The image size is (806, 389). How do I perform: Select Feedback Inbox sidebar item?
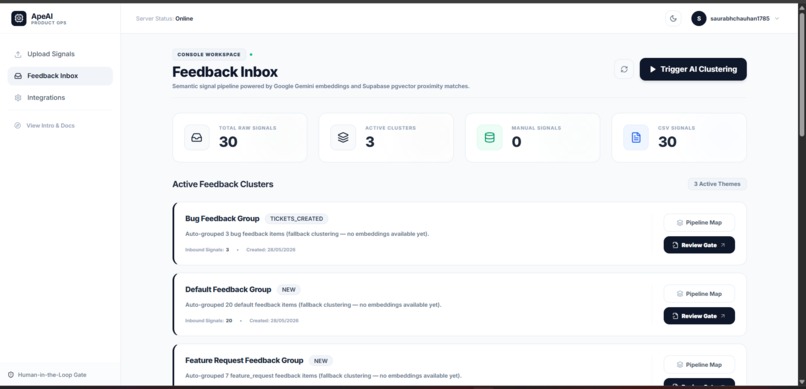60,76
